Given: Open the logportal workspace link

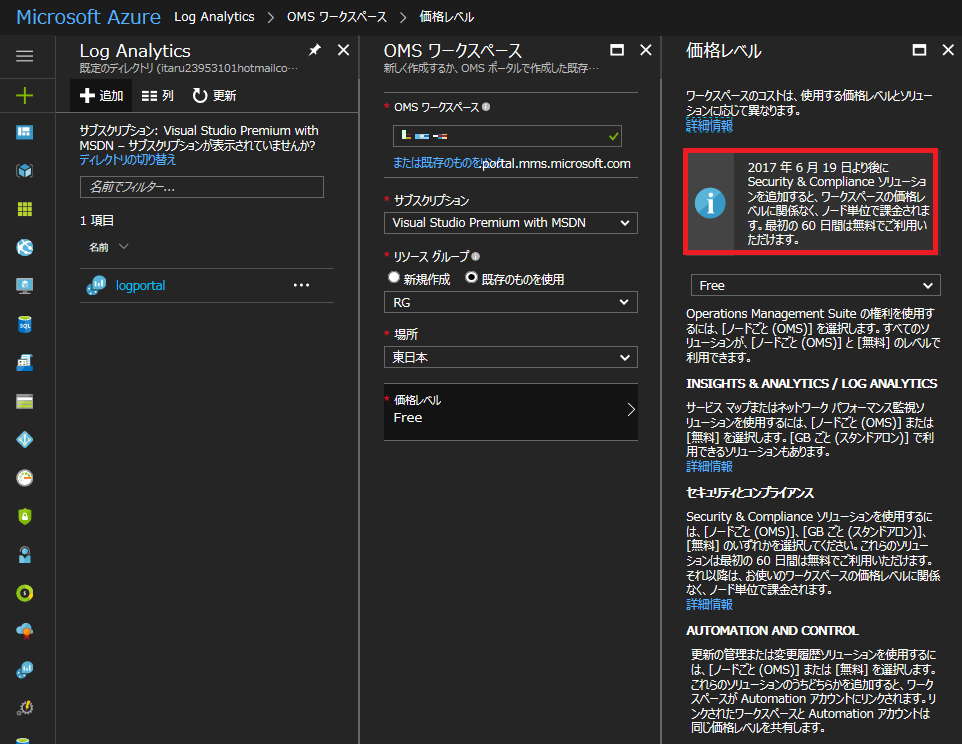Looking at the screenshot, I should click(x=140, y=286).
